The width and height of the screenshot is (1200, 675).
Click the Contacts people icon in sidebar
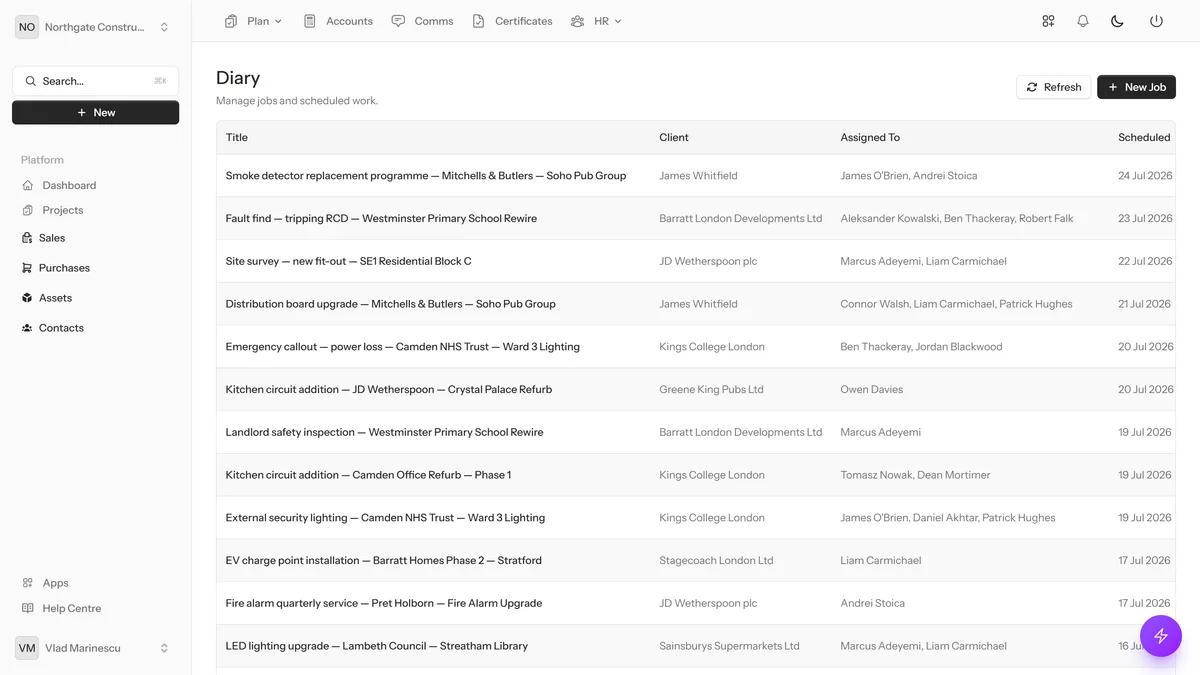(27, 328)
